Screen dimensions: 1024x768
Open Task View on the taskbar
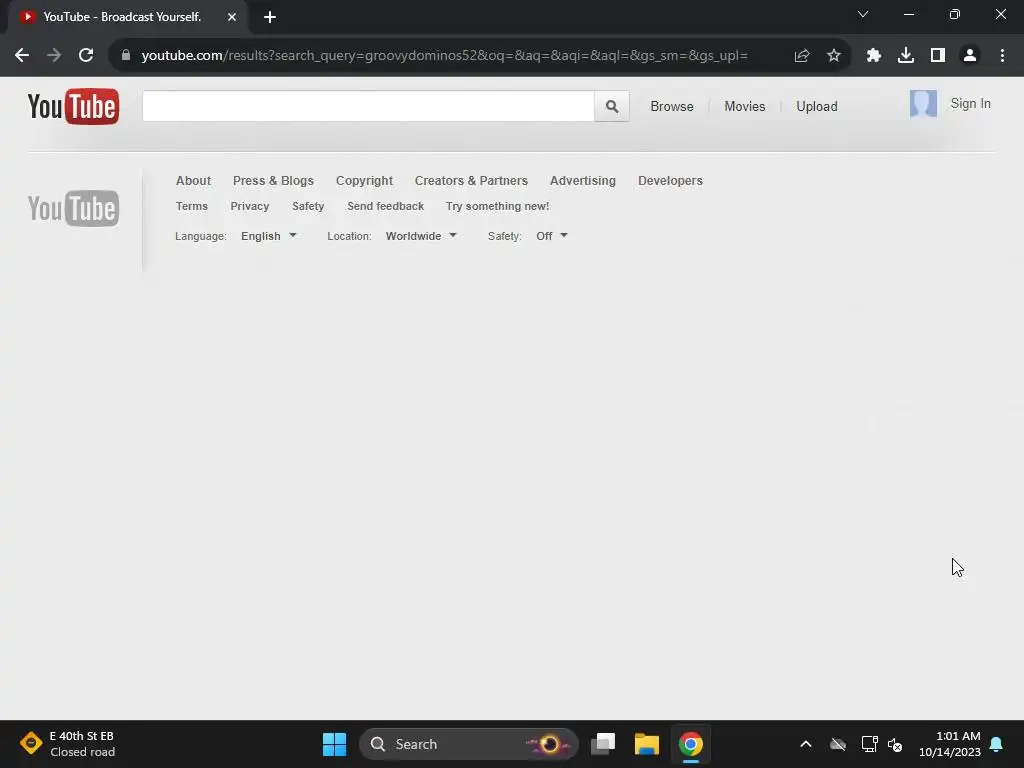click(x=603, y=744)
